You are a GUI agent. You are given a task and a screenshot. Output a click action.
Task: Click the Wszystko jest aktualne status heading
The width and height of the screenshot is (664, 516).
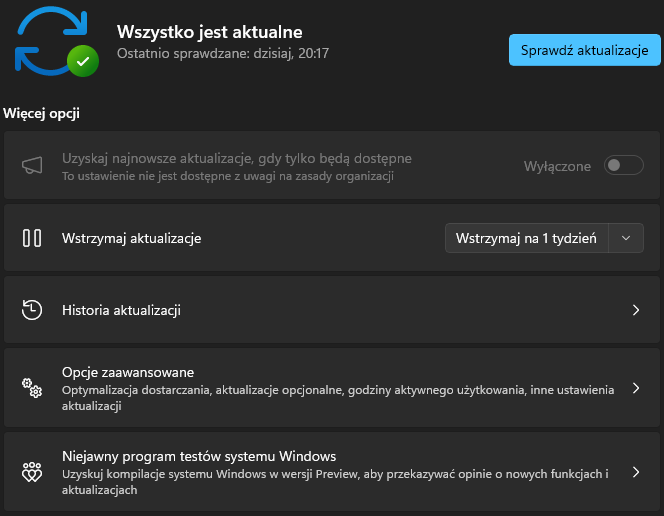pyautogui.click(x=209, y=32)
